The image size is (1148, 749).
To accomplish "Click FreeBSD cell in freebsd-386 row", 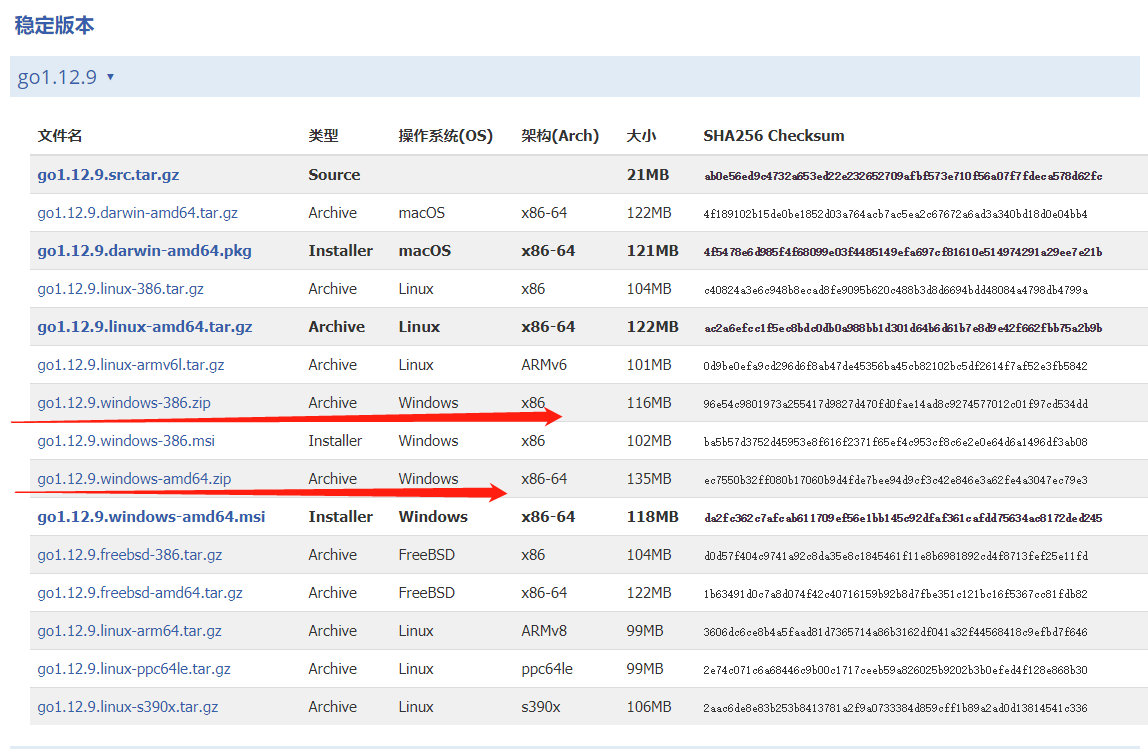I will 427,556.
